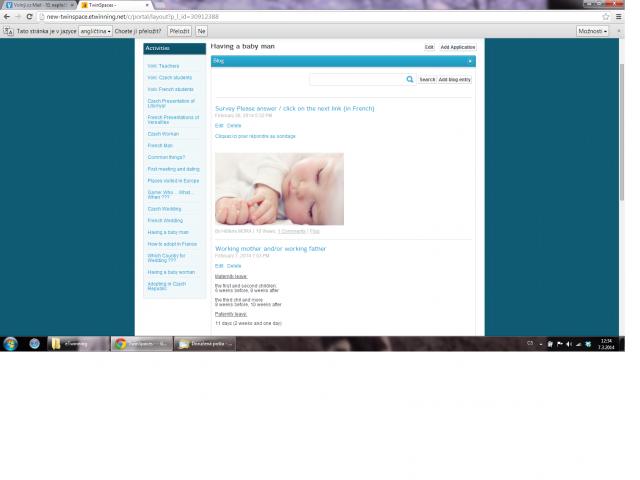Image resolution: width=640 pixels, height=480 pixels.
Task: Click the Action Center flag tray icon
Action: tap(560, 344)
